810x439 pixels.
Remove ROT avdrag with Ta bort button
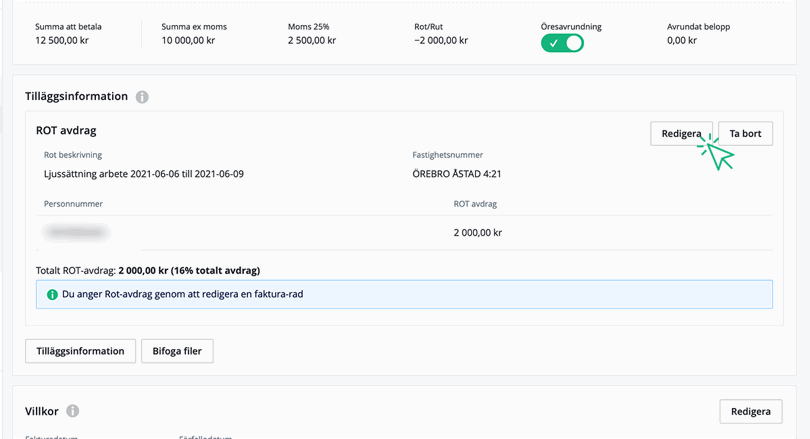[x=745, y=134]
